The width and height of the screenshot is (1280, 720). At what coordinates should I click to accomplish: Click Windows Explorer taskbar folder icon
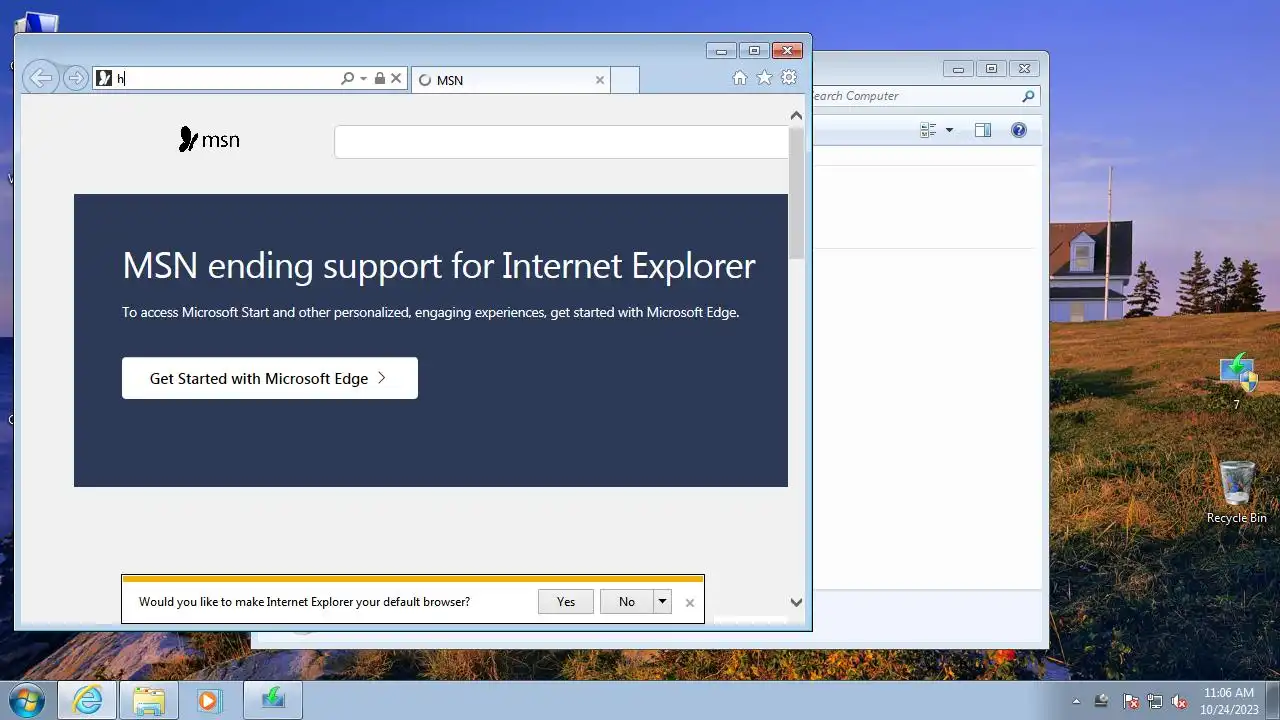pos(149,700)
